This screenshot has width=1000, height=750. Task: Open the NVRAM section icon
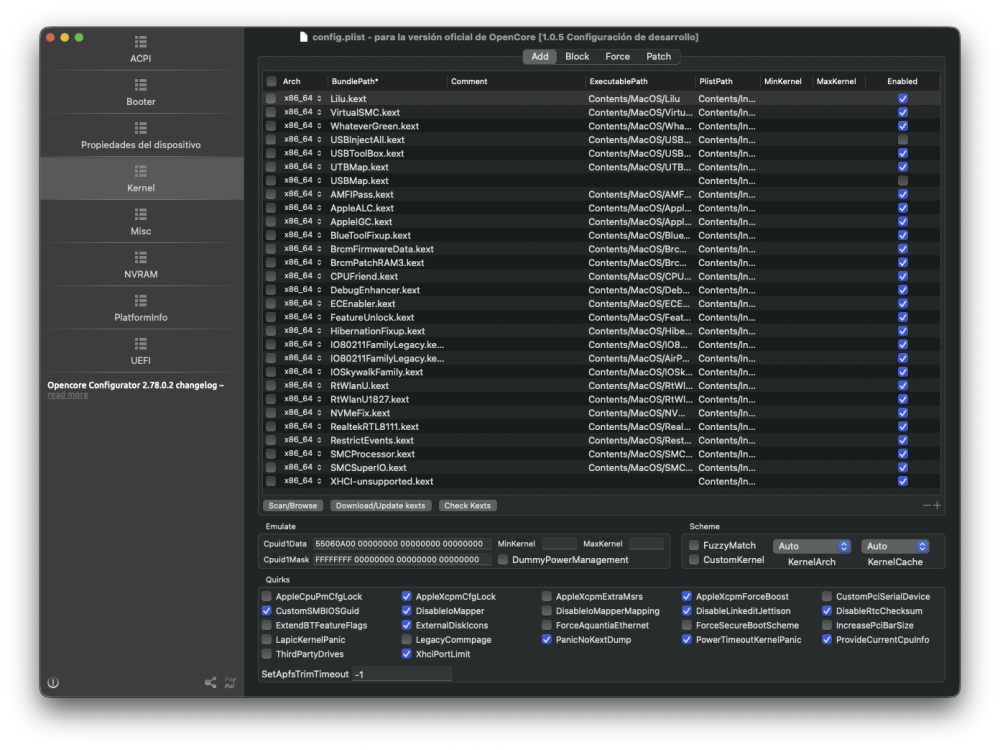point(141,258)
